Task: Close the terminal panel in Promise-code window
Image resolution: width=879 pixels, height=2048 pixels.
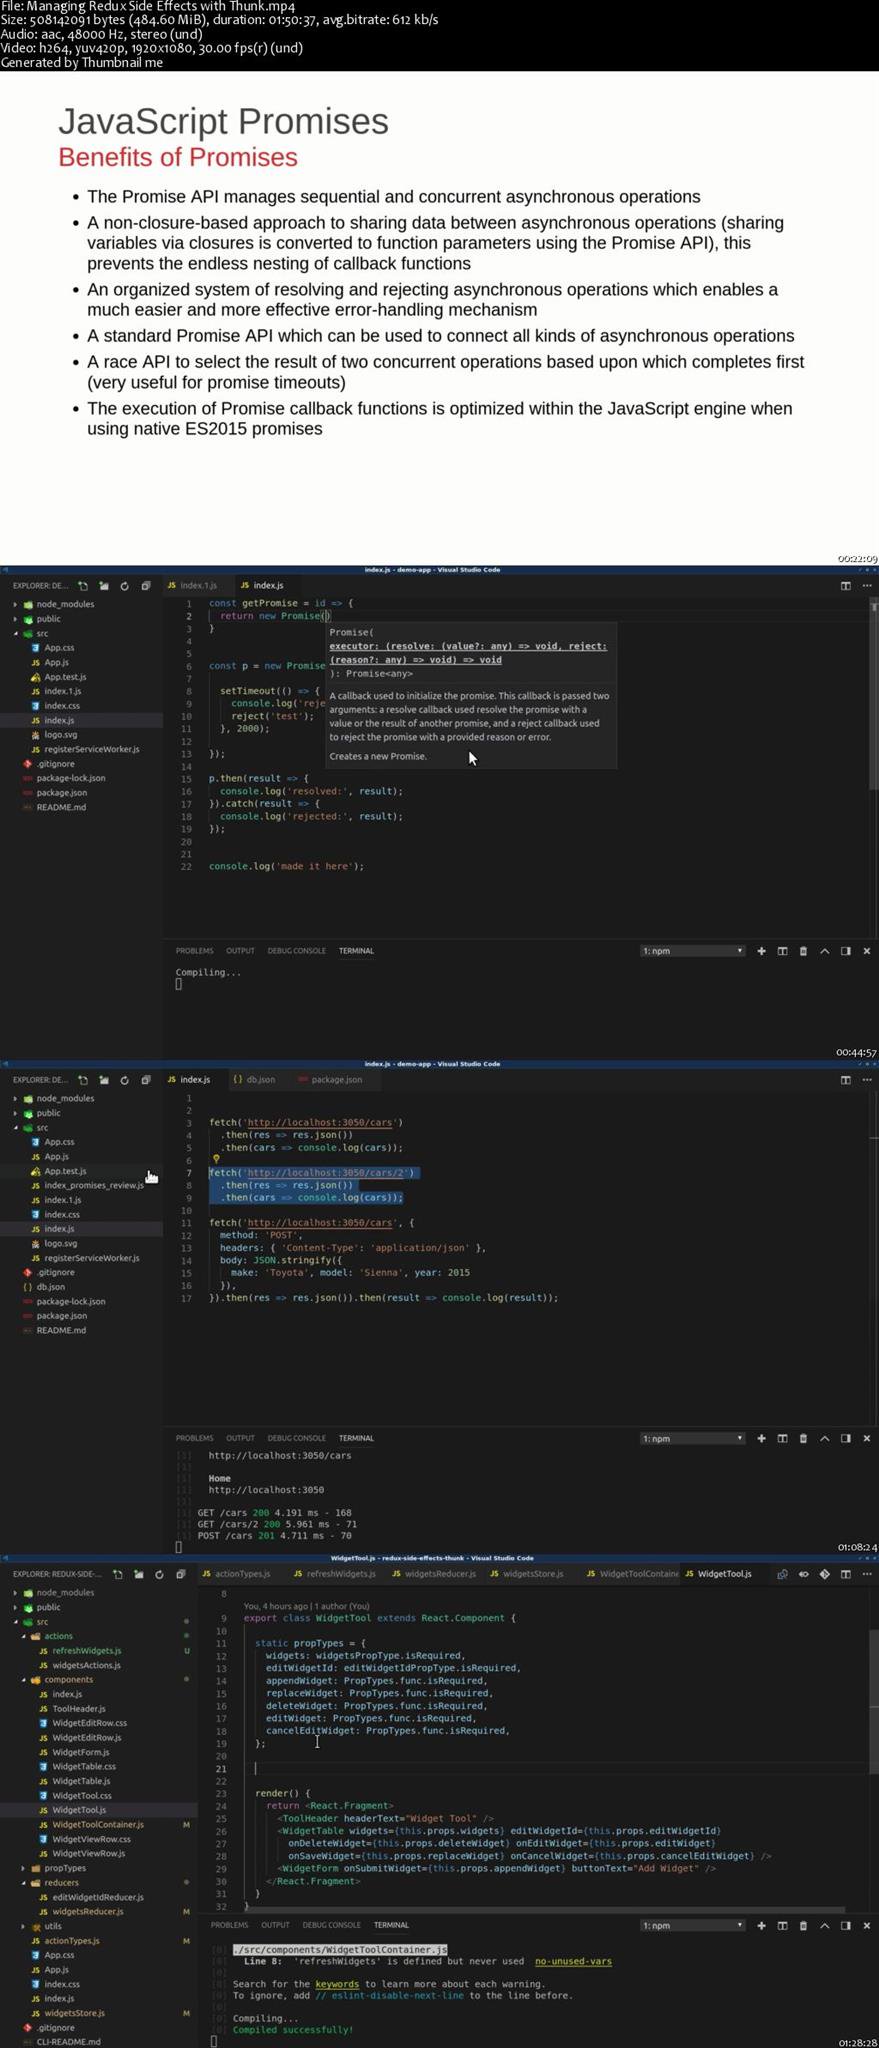Action: [866, 951]
